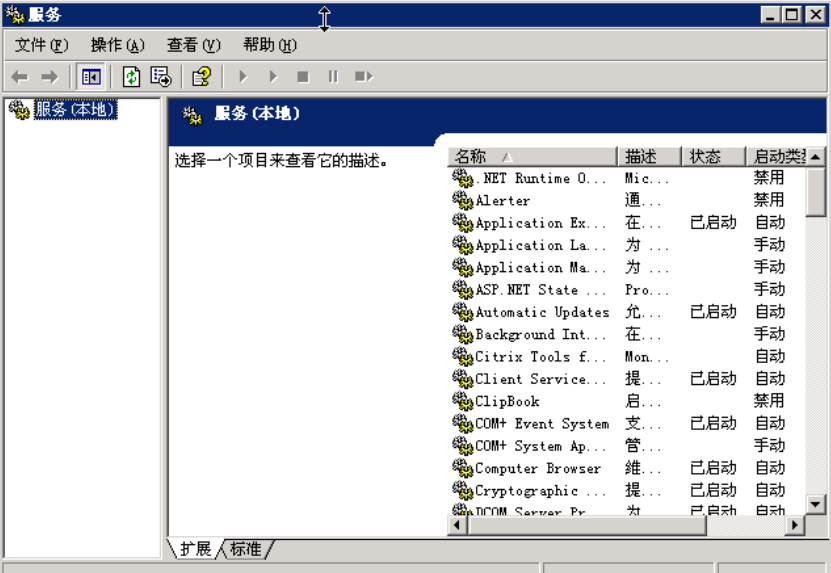Click the gear icon of ClipBook service
The height and width of the screenshot is (573, 831).
pos(462,401)
